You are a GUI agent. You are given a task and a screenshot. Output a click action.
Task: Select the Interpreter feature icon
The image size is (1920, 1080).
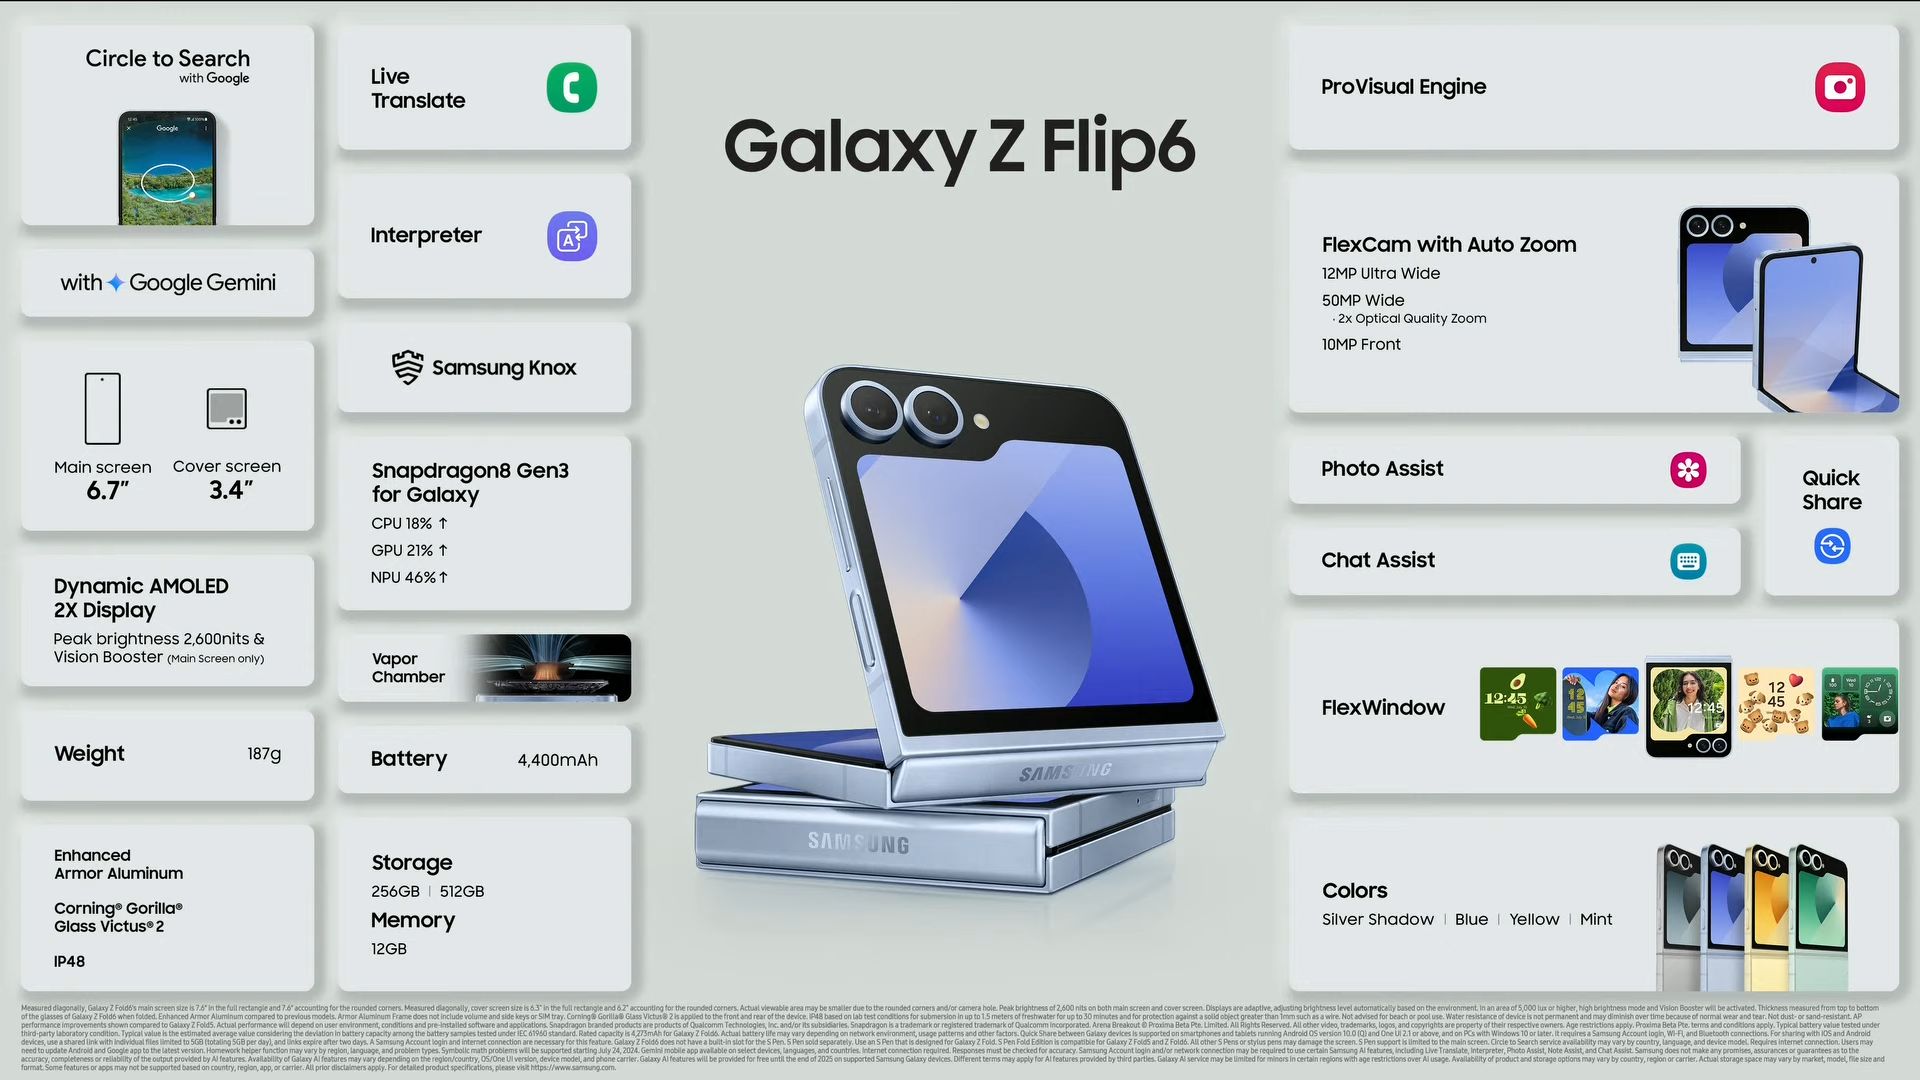[572, 235]
